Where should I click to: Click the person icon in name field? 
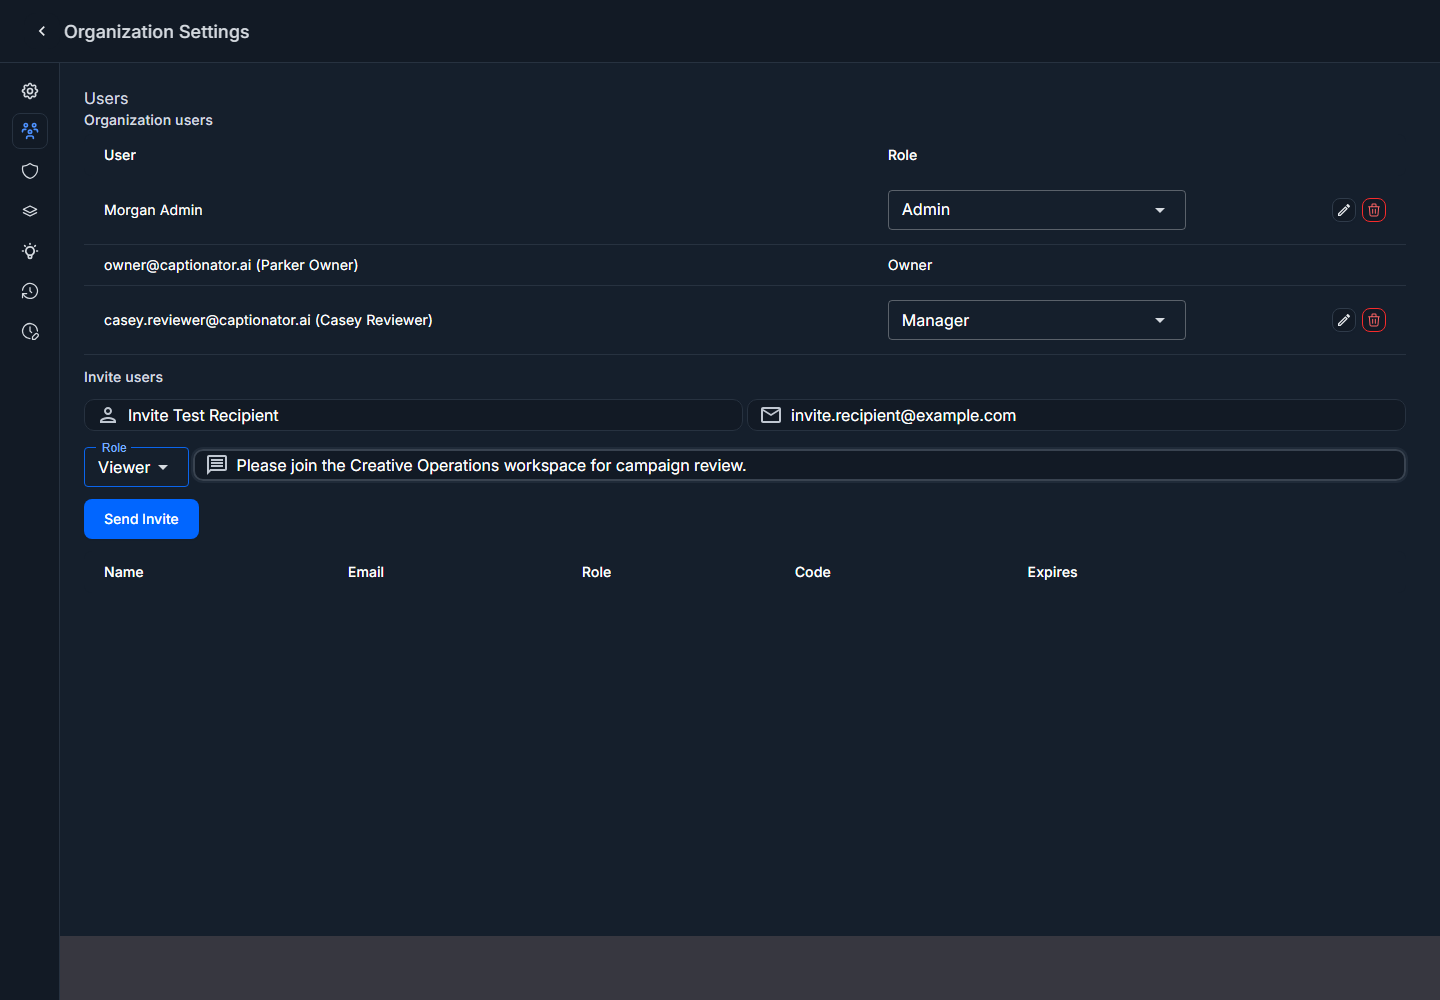click(x=108, y=415)
